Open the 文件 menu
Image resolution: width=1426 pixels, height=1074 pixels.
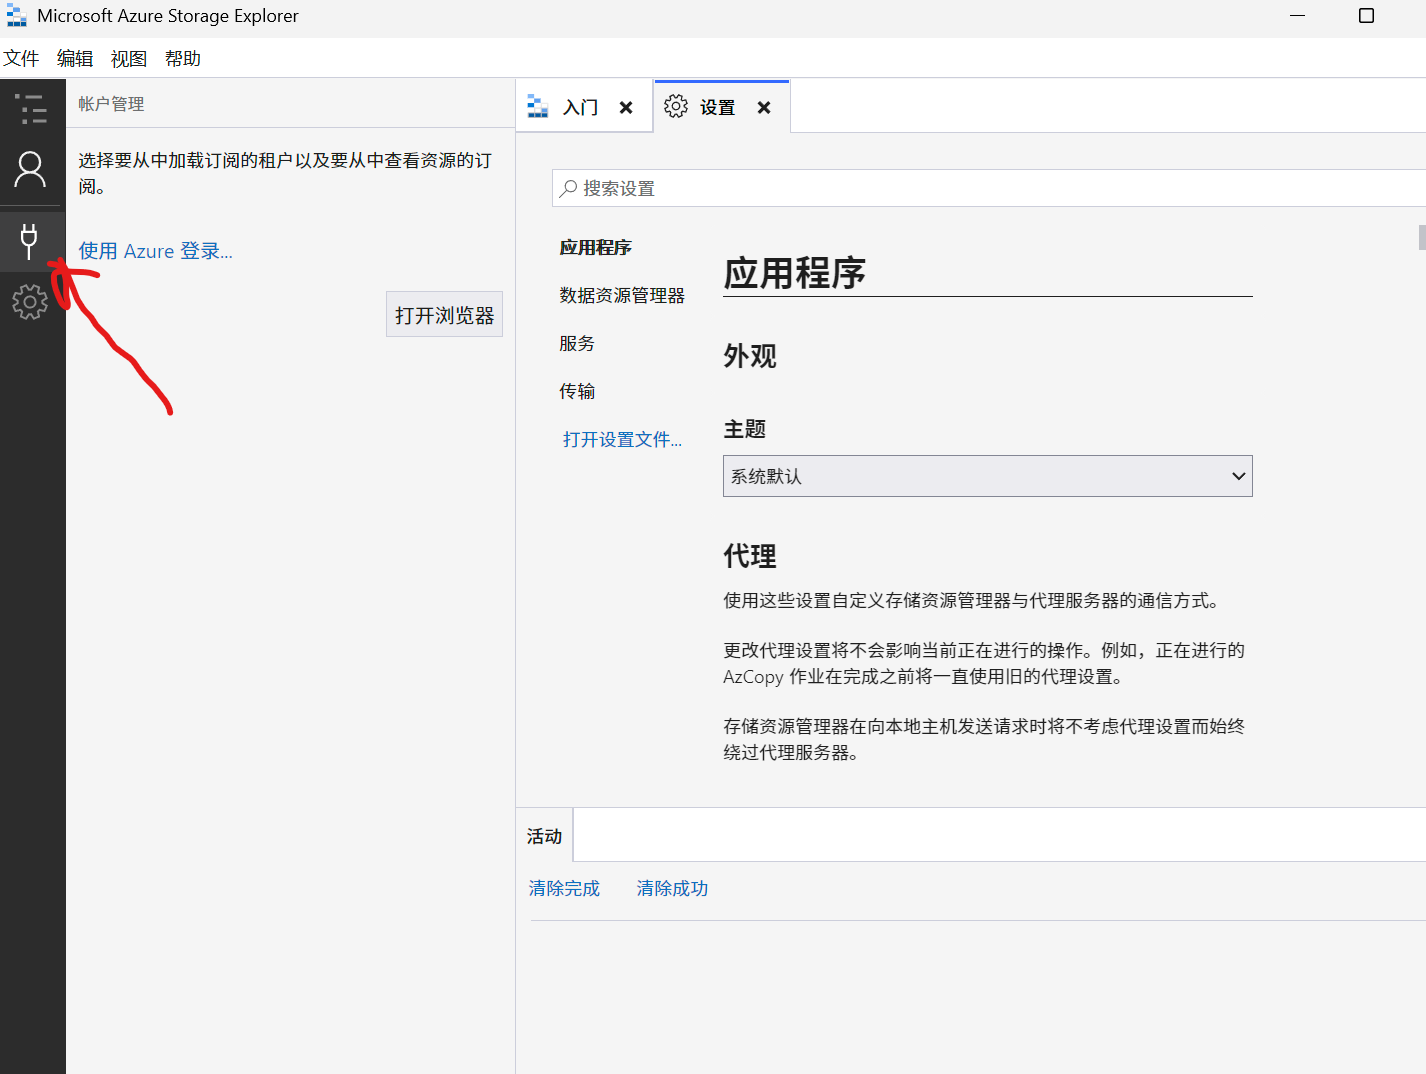coord(21,59)
